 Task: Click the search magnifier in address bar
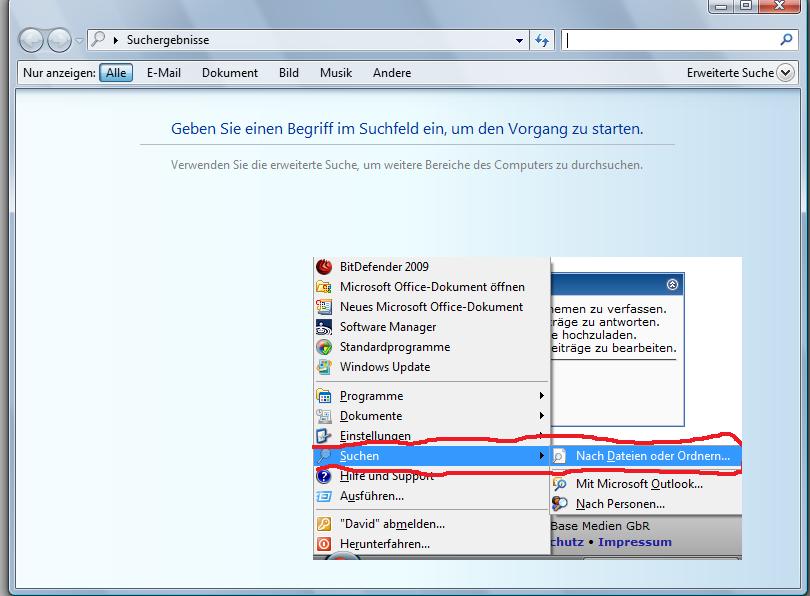(x=98, y=39)
